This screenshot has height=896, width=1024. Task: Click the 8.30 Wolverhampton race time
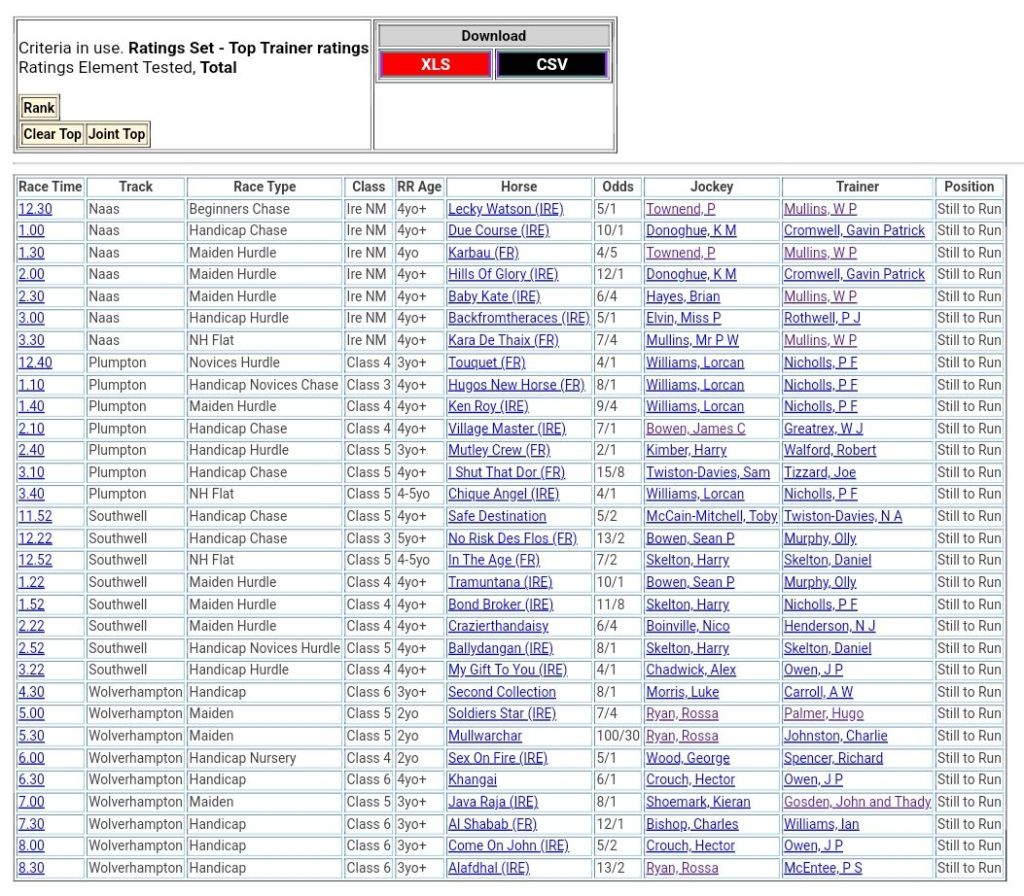[x=31, y=868]
